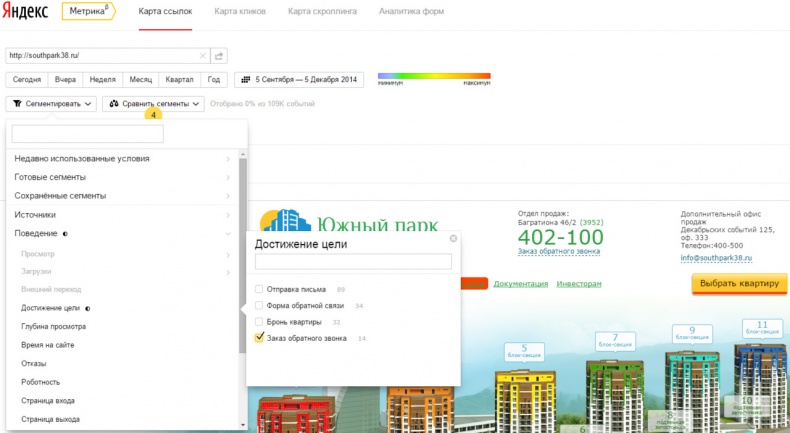This screenshot has height=433, width=790.
Task: Click the calendar icon in the date range
Action: (246, 80)
